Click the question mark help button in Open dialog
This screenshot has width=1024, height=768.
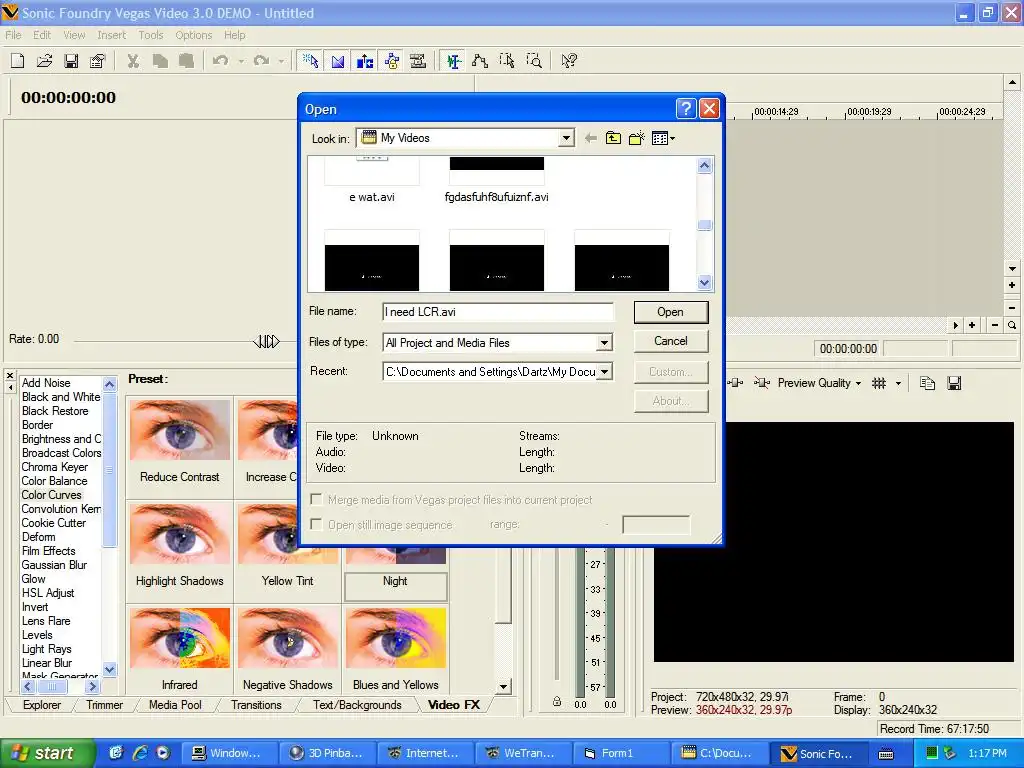[x=686, y=108]
